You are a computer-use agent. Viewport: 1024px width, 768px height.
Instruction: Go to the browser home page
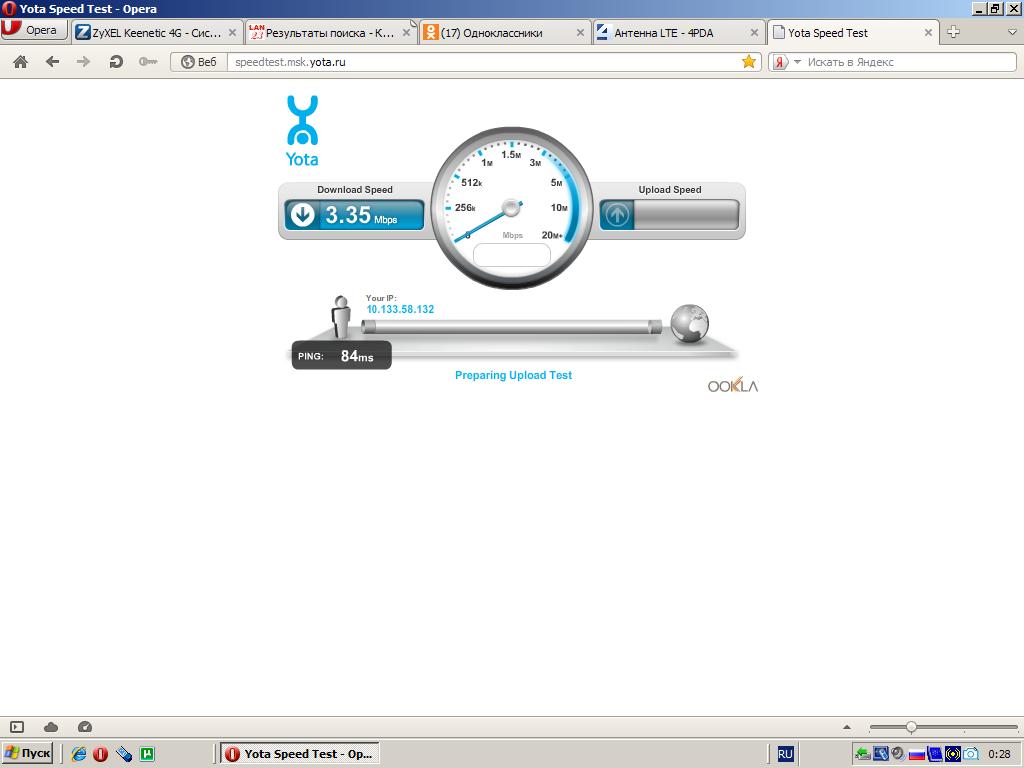coord(21,62)
